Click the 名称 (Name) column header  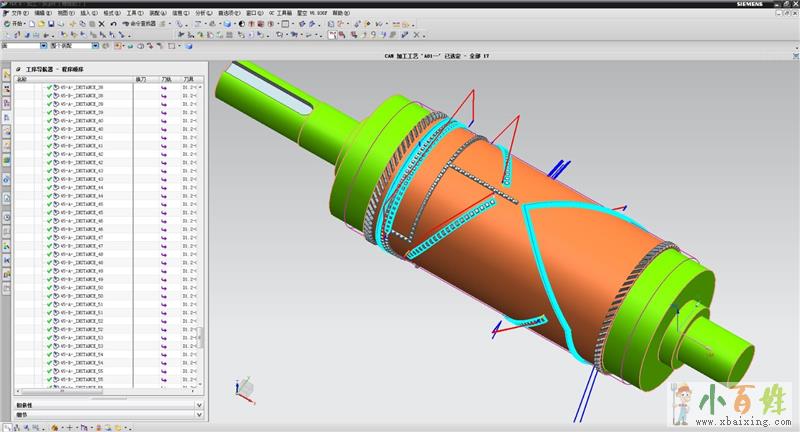tap(22, 78)
